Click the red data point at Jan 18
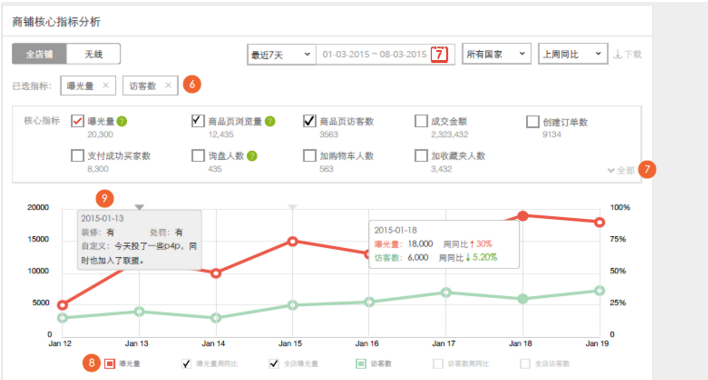 (x=523, y=216)
